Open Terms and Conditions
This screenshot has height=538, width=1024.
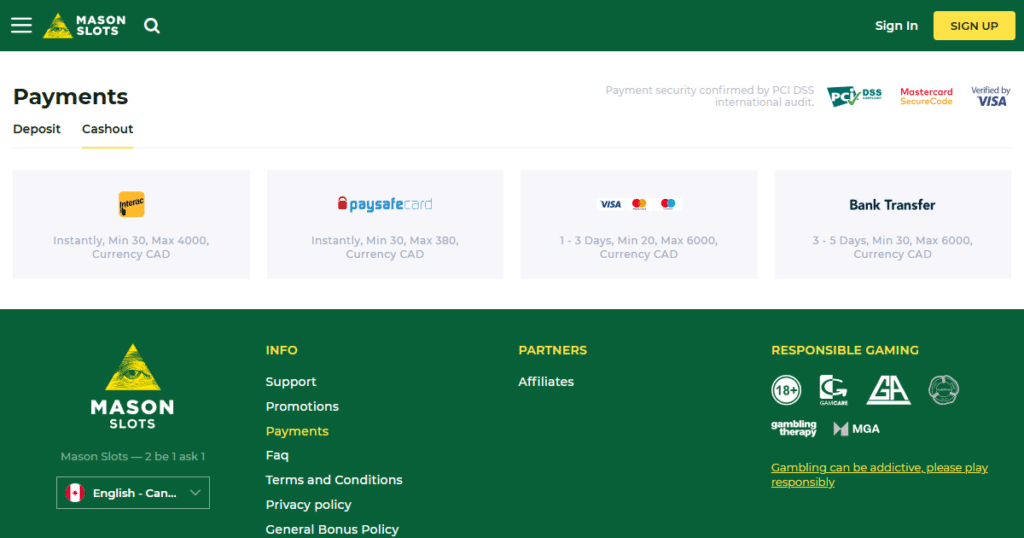pyautogui.click(x=334, y=480)
